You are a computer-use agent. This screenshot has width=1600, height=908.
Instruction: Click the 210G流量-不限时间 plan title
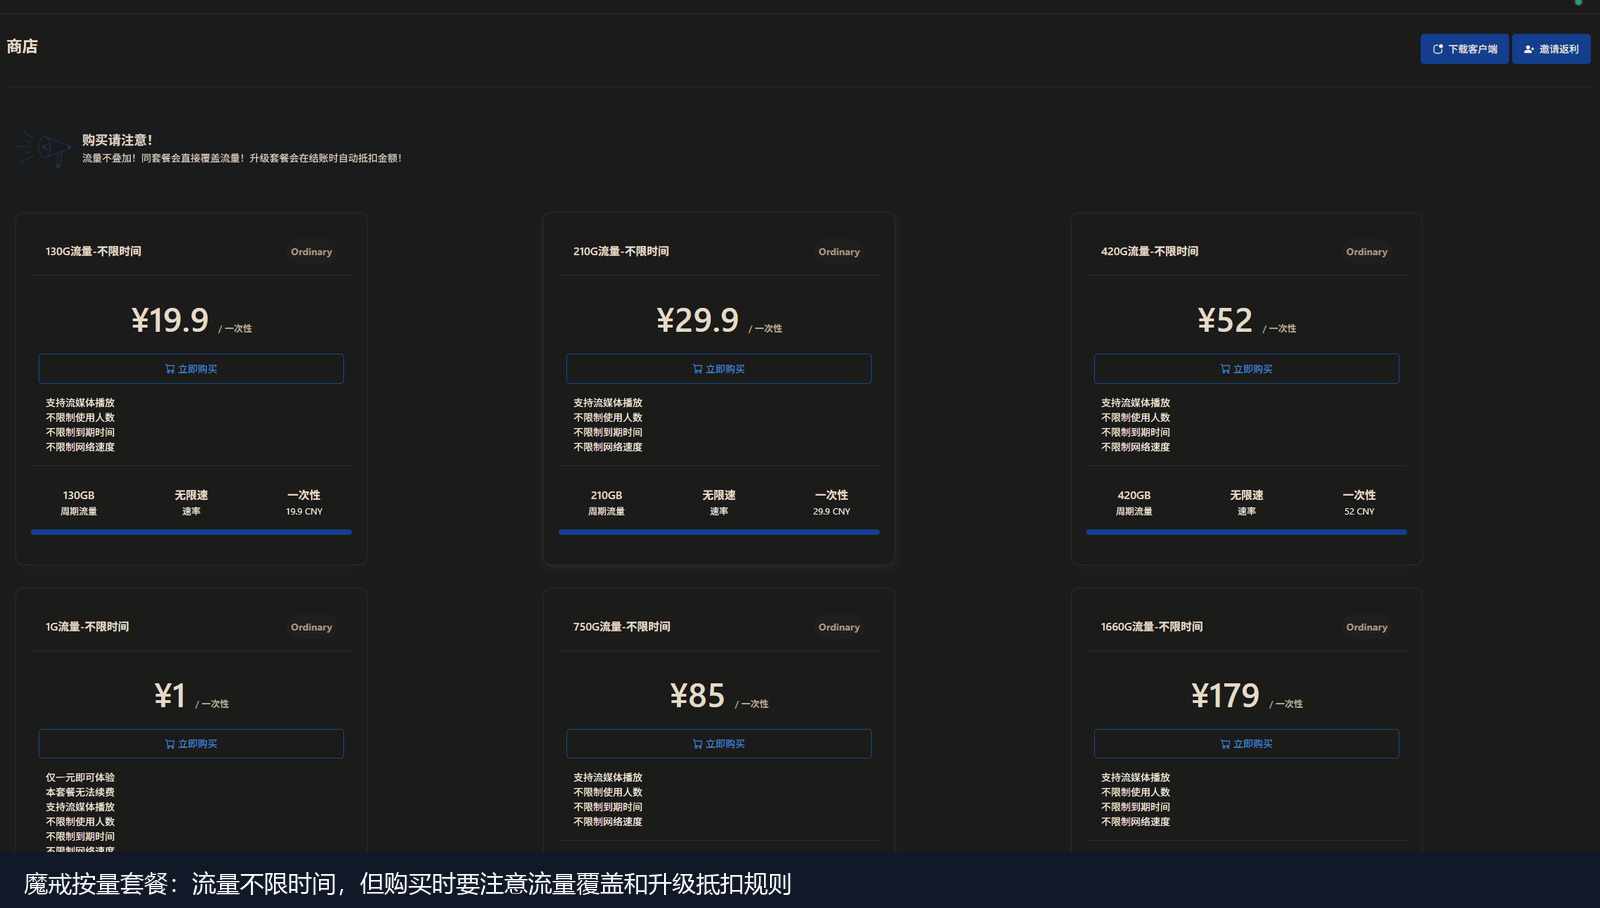click(621, 252)
